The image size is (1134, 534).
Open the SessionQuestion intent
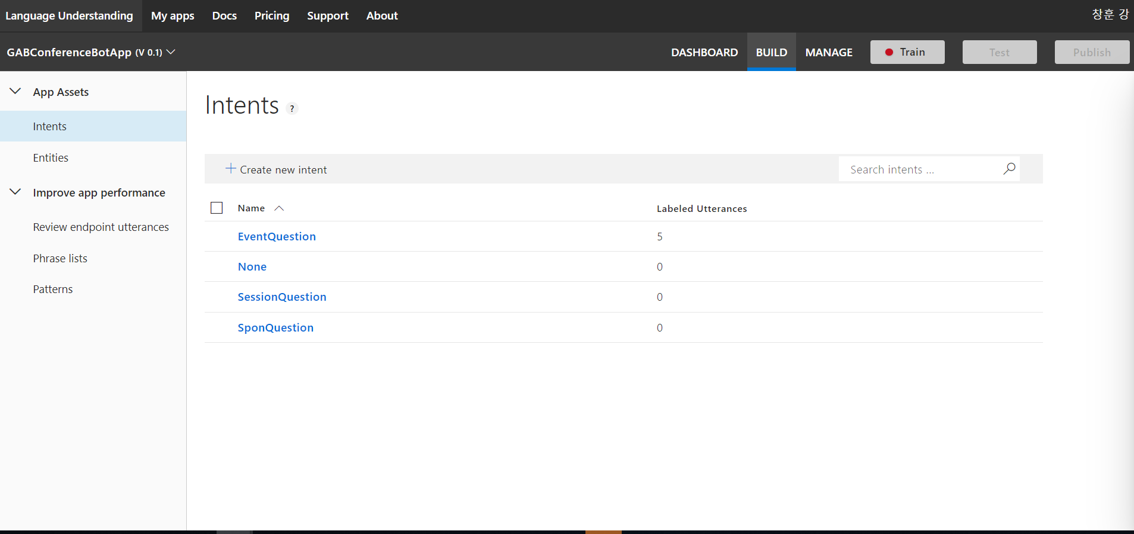coord(282,297)
